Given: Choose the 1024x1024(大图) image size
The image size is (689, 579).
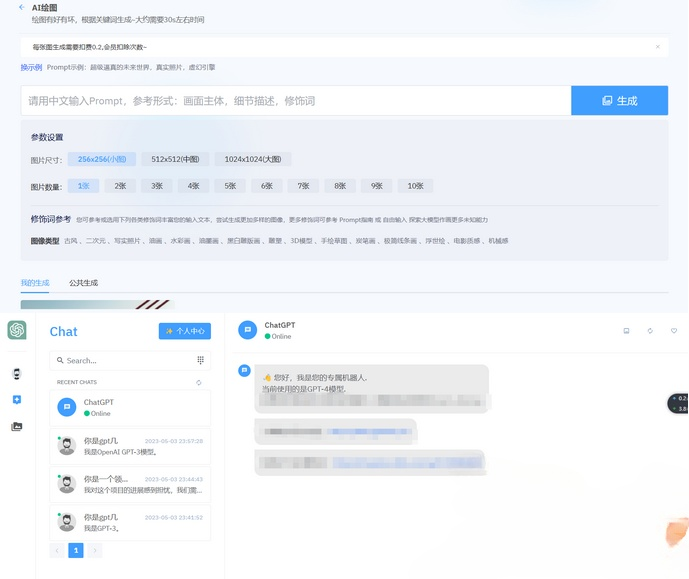Looking at the screenshot, I should coord(252,159).
